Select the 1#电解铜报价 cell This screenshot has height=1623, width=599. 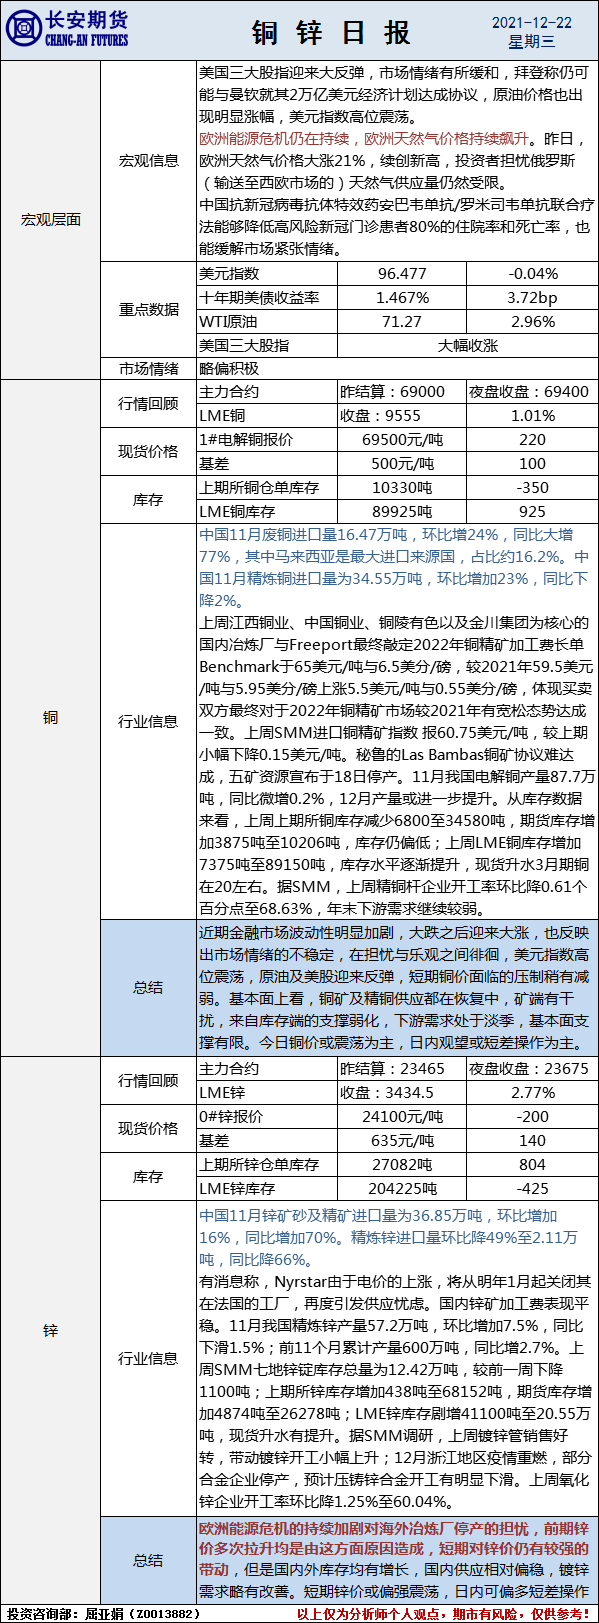click(x=267, y=440)
